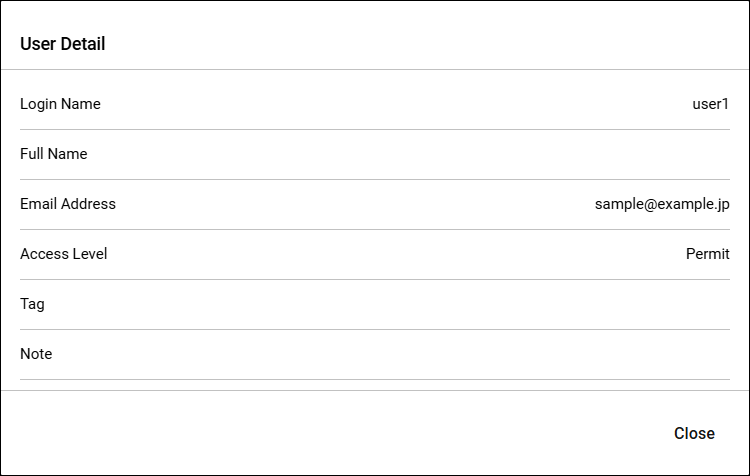Select the user1 login name value
Viewport: 750px width, 476px height.
click(x=710, y=104)
